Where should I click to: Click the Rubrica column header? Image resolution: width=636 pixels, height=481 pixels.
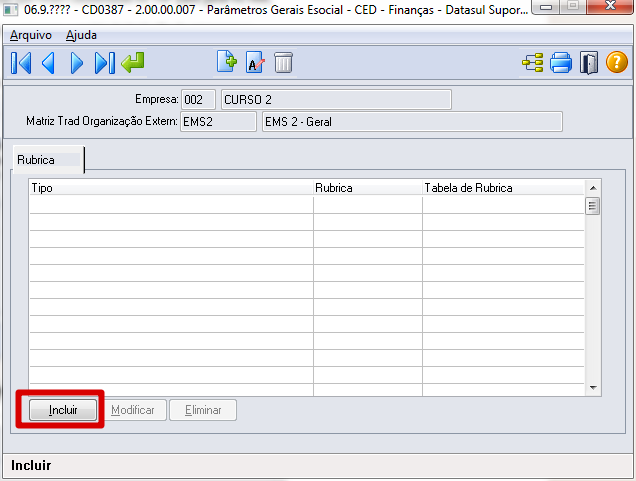coord(368,188)
